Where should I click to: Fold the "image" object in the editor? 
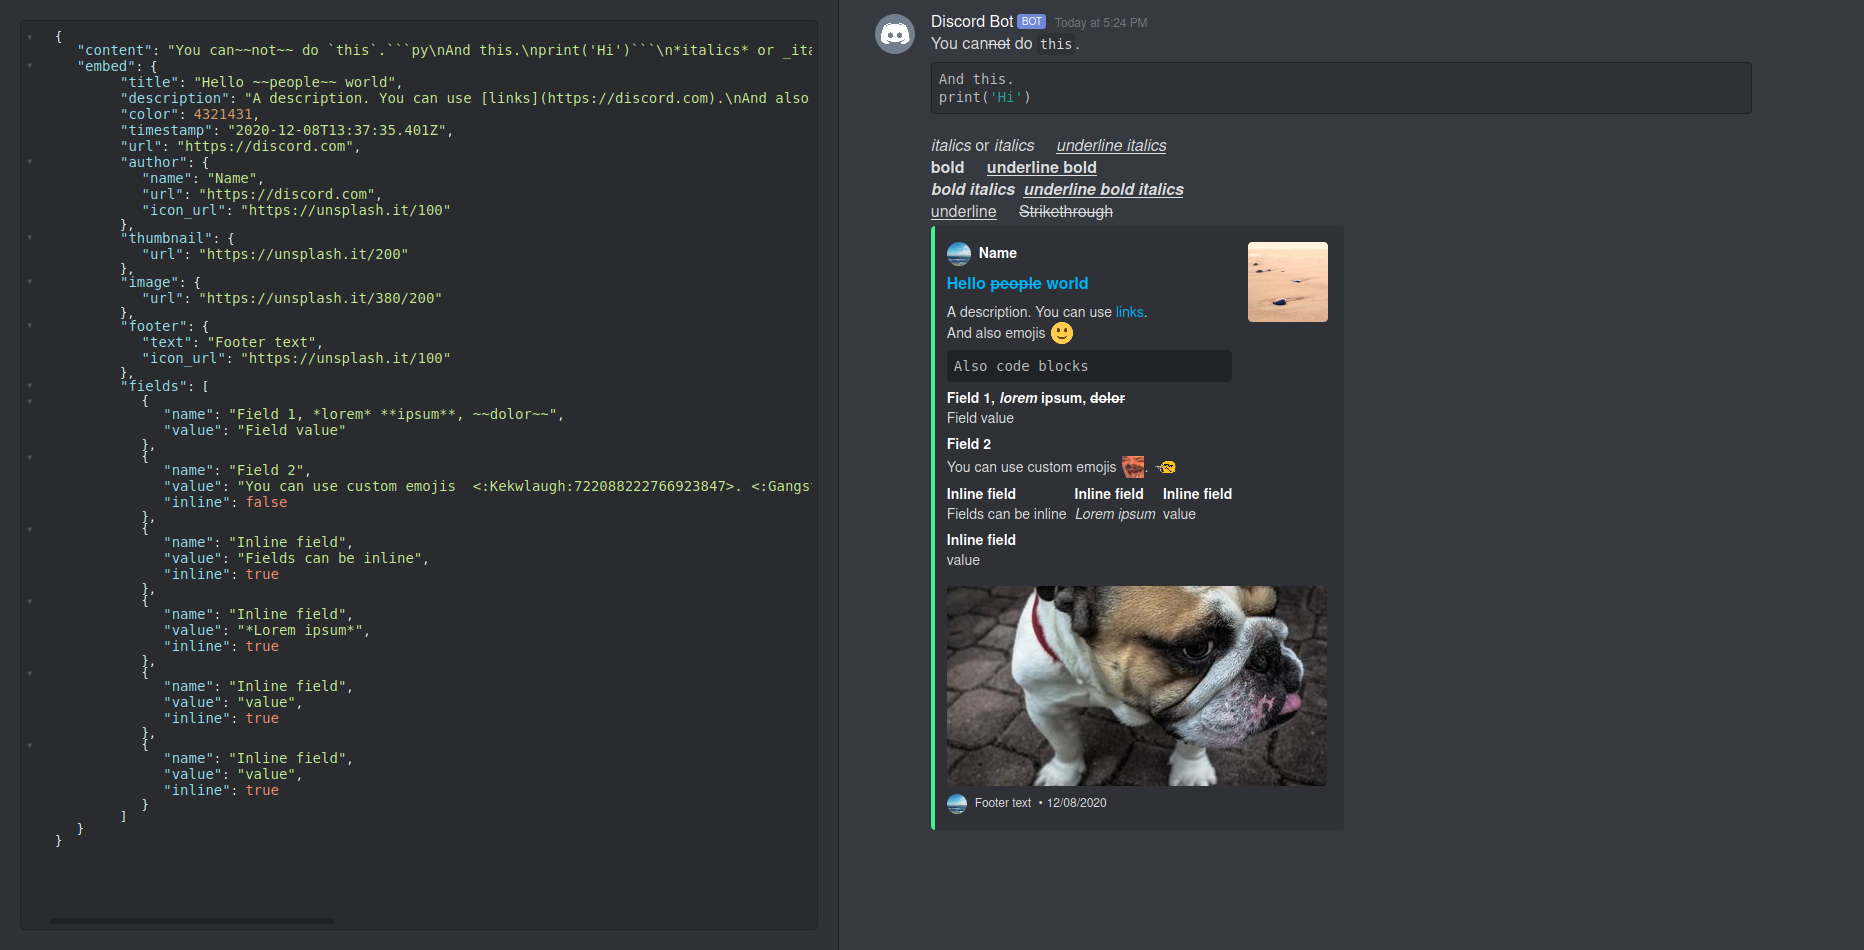(x=30, y=282)
